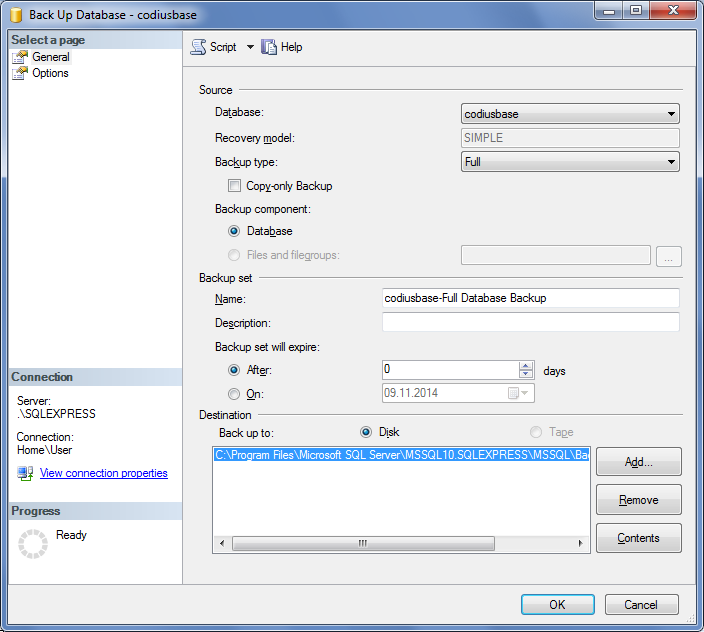The width and height of the screenshot is (704, 632).
Task: Click the Options page icon
Action: pos(20,73)
